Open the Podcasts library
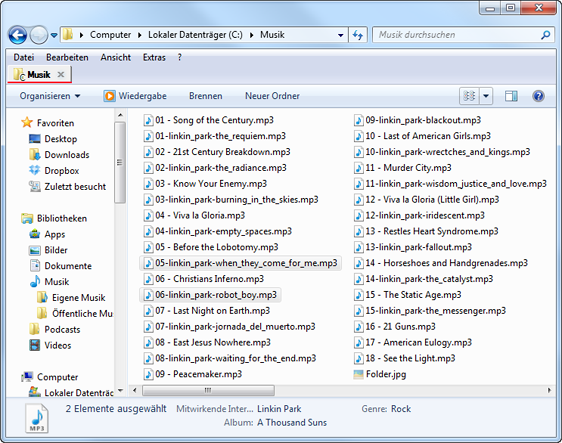The height and width of the screenshot is (443, 562). pos(54,329)
